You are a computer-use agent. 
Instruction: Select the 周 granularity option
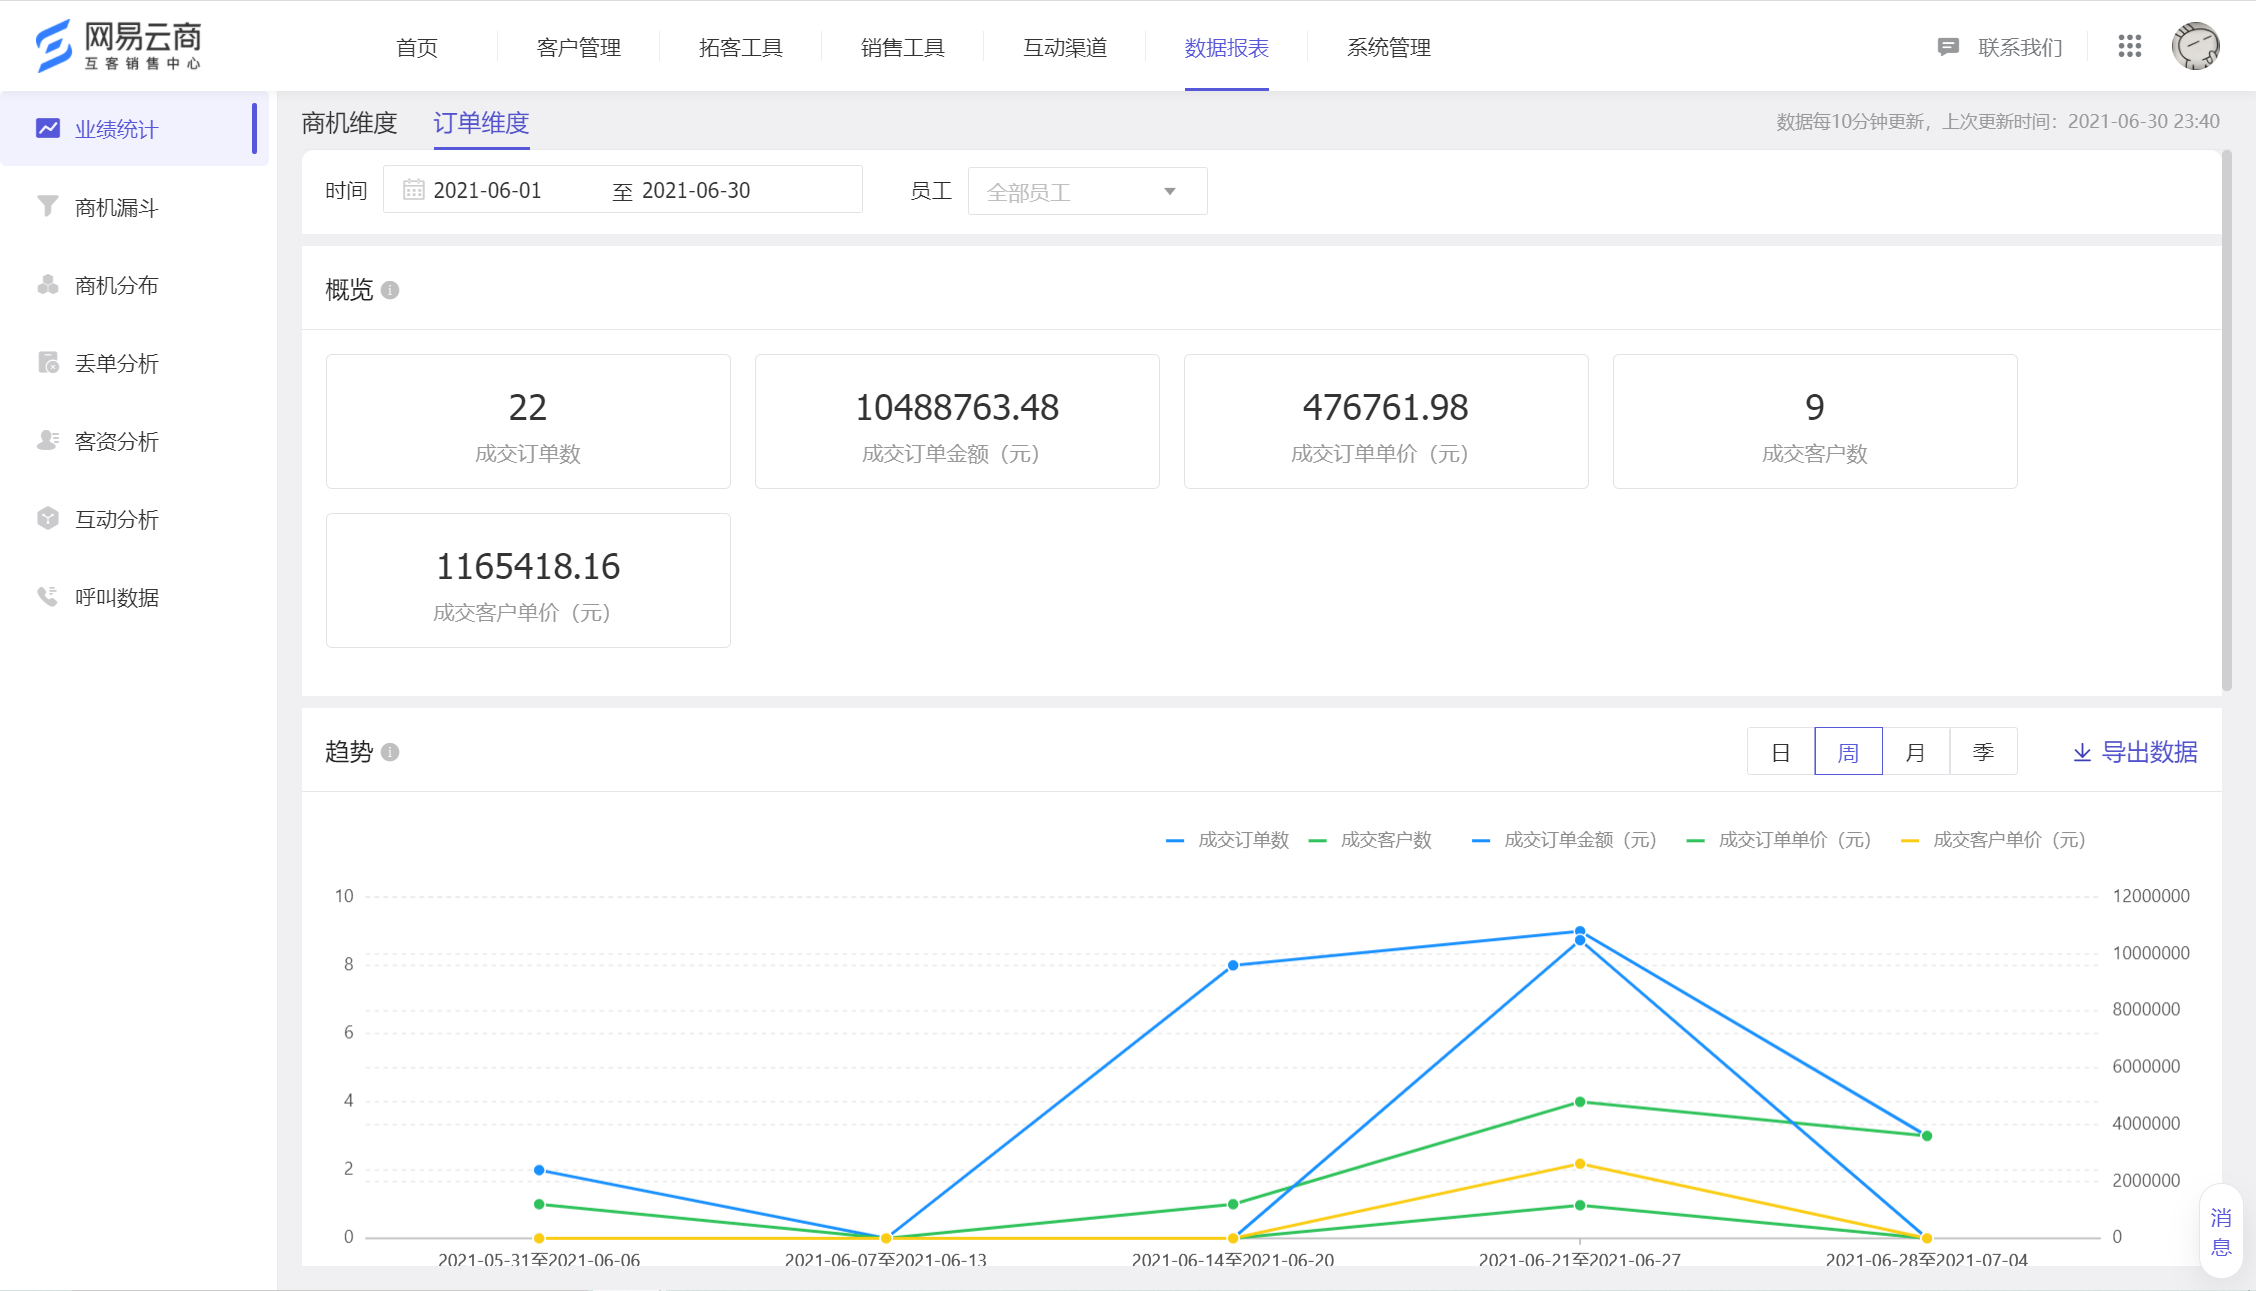pyautogui.click(x=1848, y=751)
